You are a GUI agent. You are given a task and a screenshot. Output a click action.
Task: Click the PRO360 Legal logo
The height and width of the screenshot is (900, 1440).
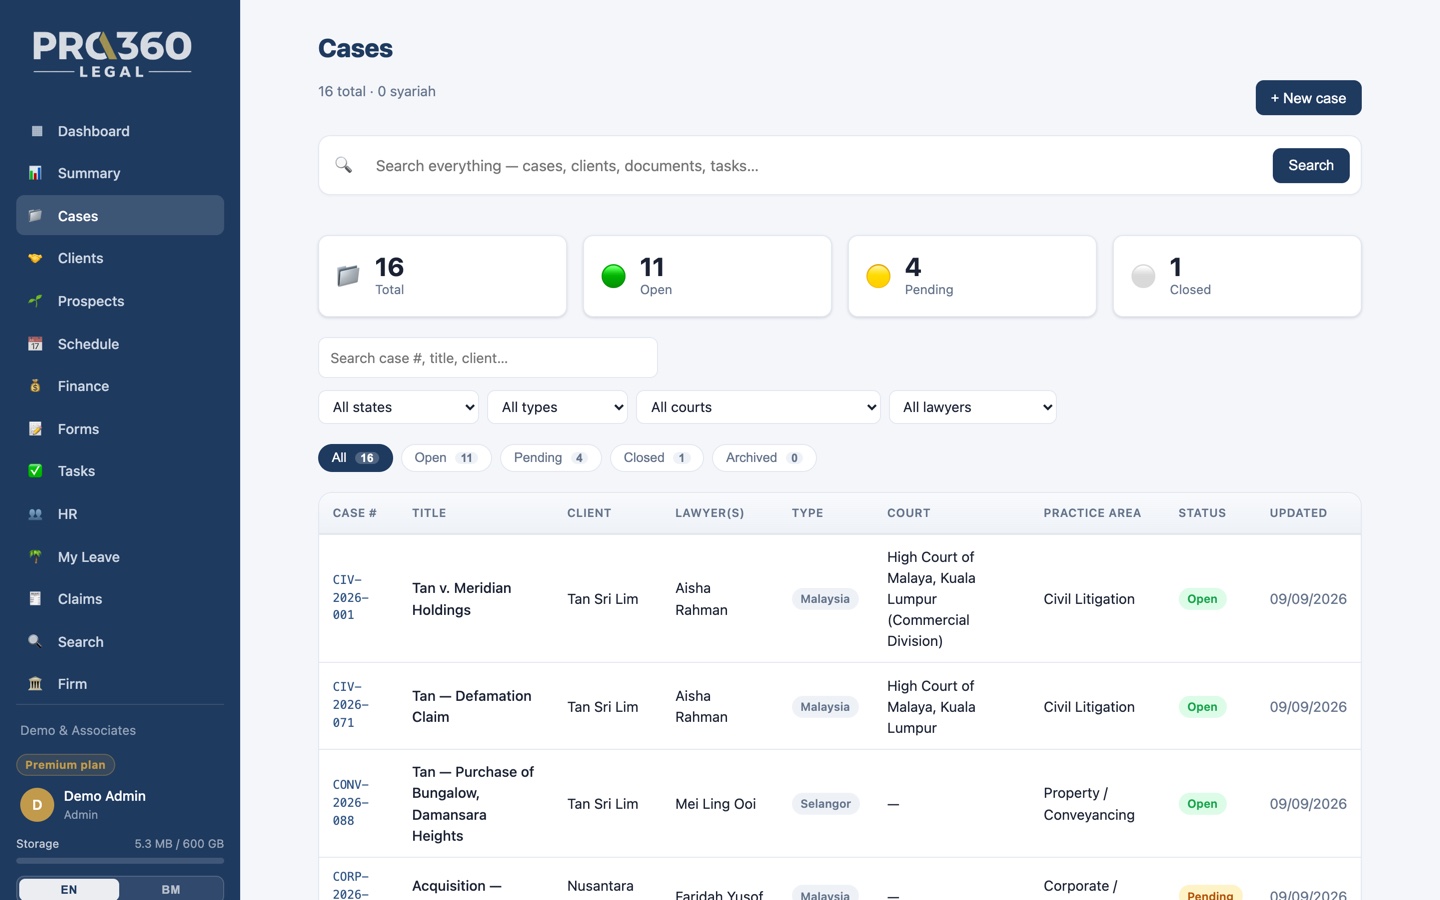click(x=112, y=54)
